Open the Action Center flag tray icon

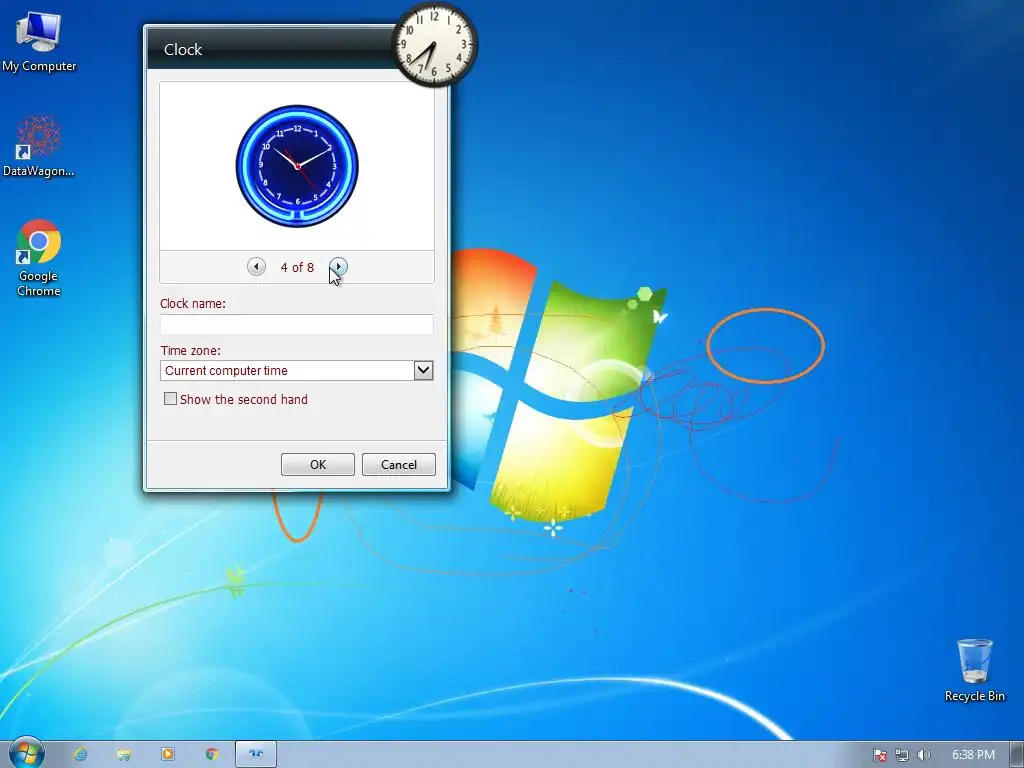[880, 755]
